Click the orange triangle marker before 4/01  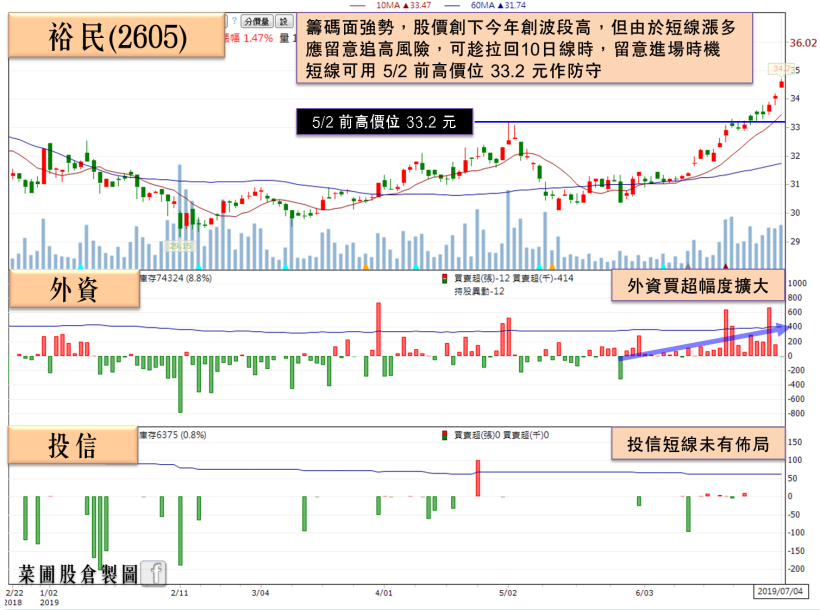click(366, 266)
